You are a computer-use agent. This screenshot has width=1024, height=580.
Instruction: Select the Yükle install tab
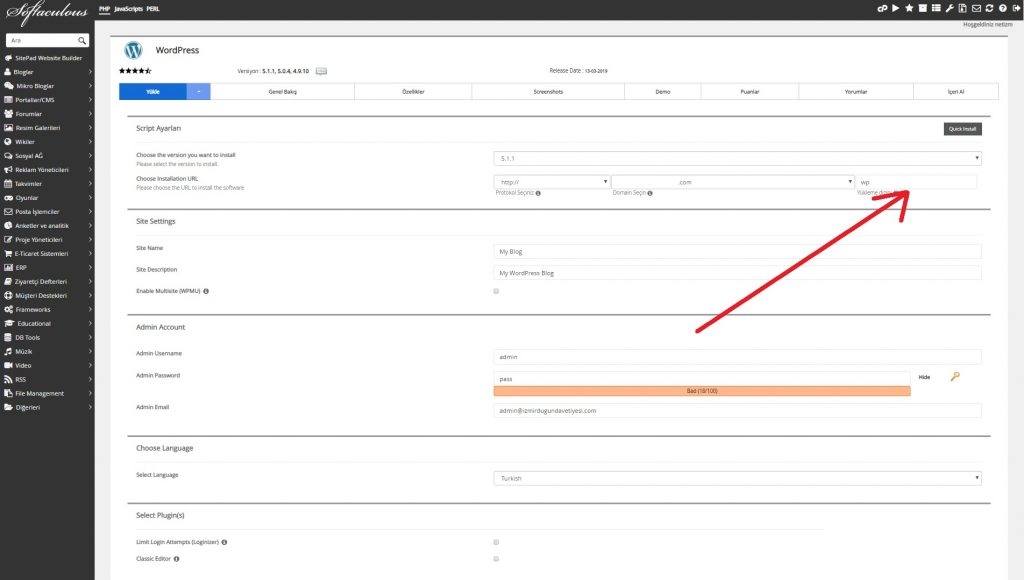pos(153,92)
